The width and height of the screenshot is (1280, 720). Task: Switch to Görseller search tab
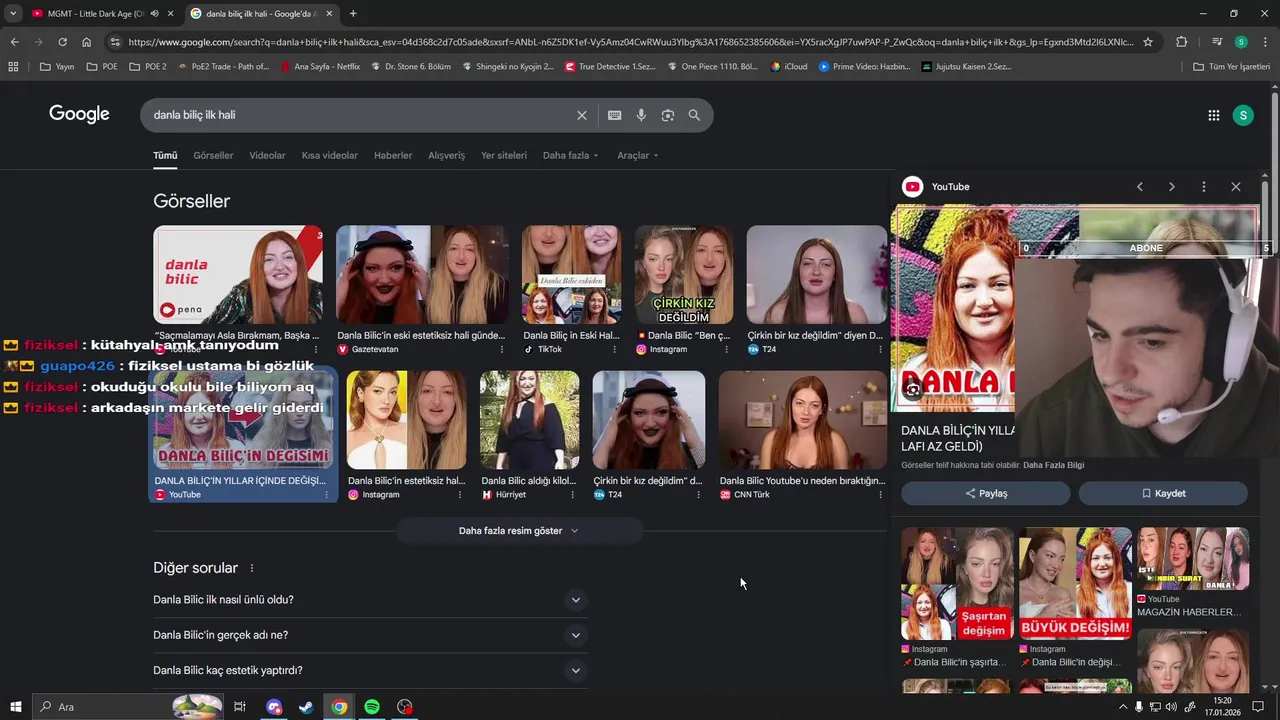[213, 156]
